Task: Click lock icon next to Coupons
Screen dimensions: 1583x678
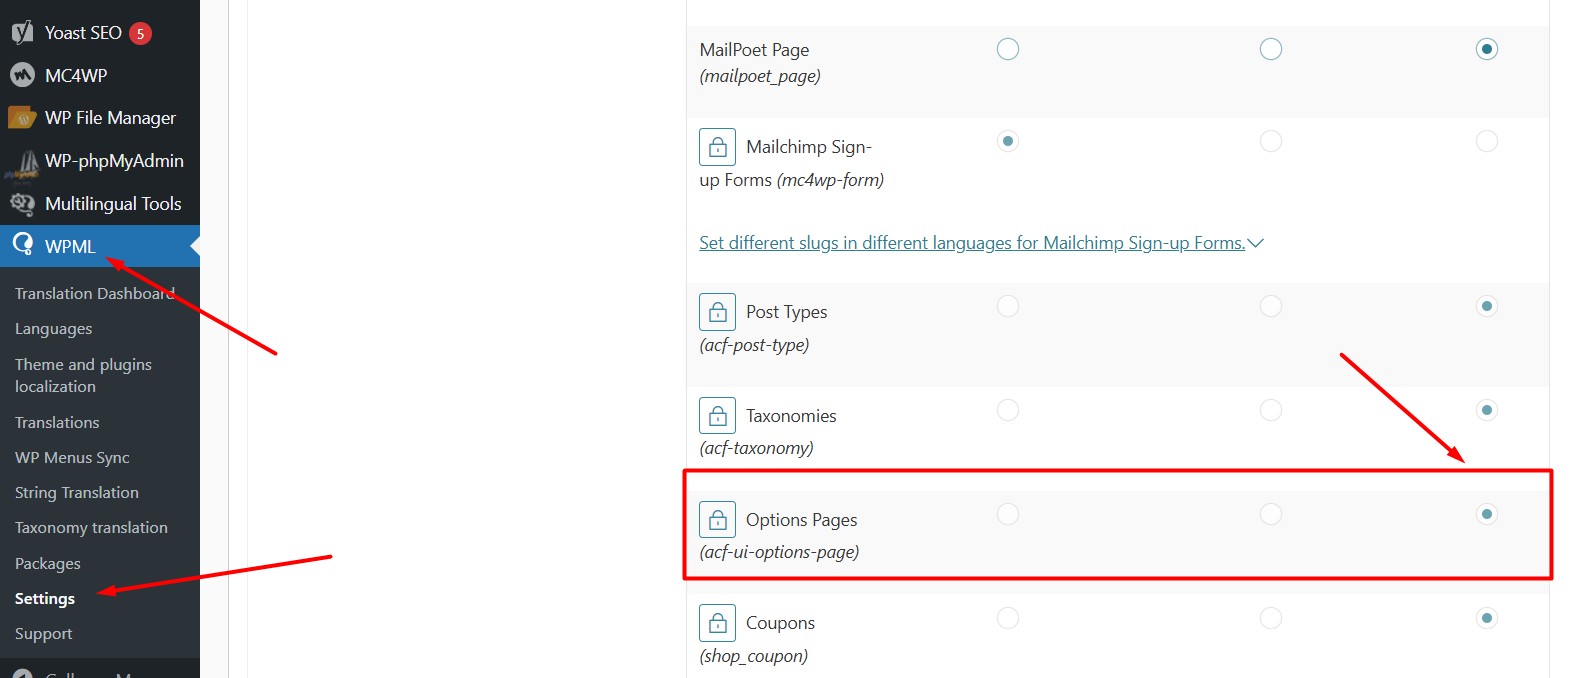Action: click(717, 623)
